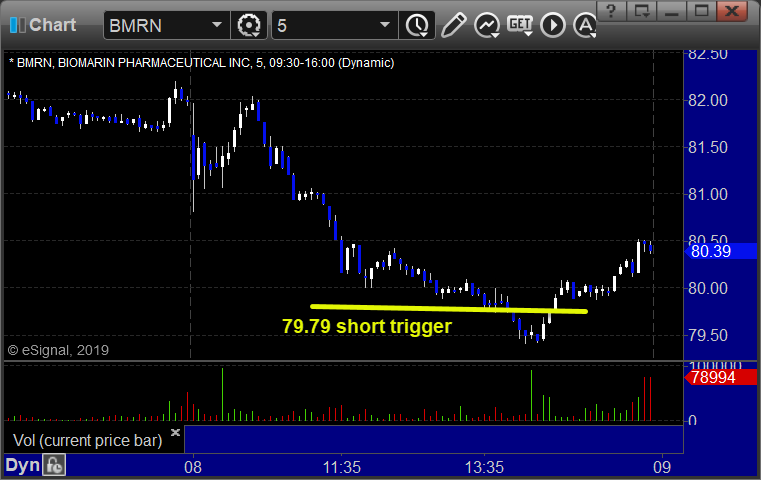The image size is (761, 480).
Task: Click the GET tools icon
Action: pyautogui.click(x=520, y=25)
